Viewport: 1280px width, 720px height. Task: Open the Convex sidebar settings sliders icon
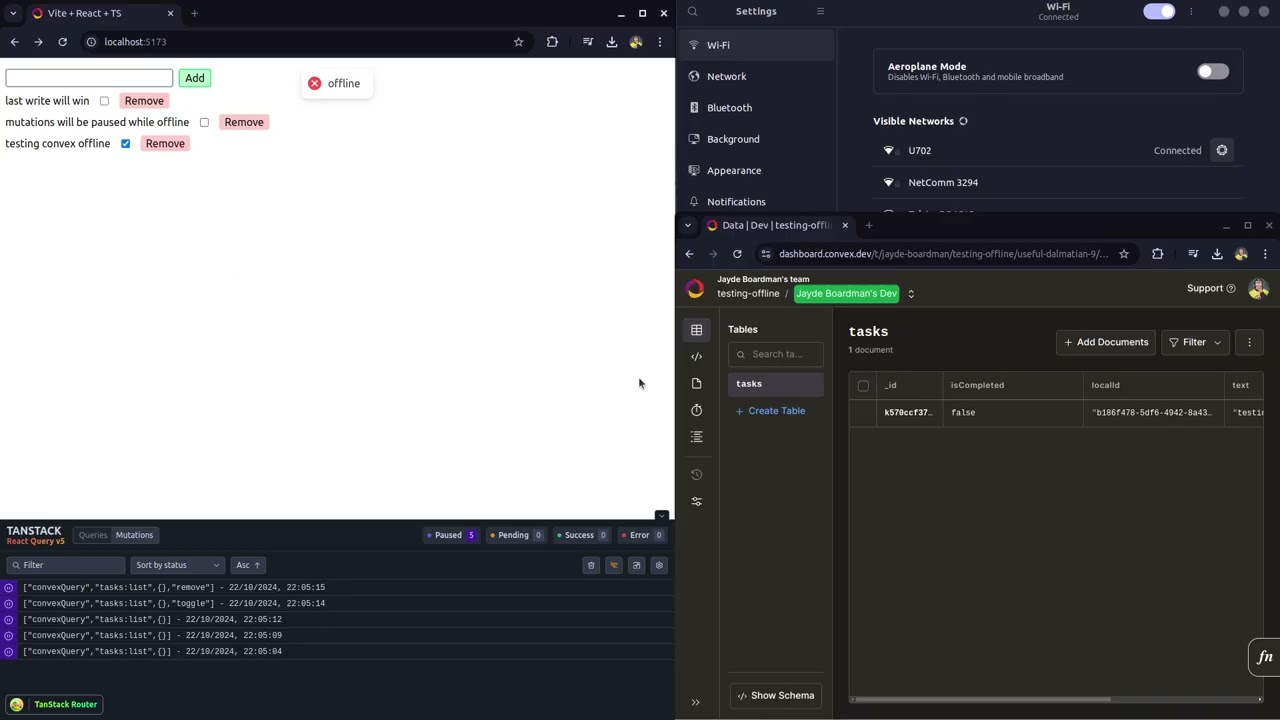[697, 502]
